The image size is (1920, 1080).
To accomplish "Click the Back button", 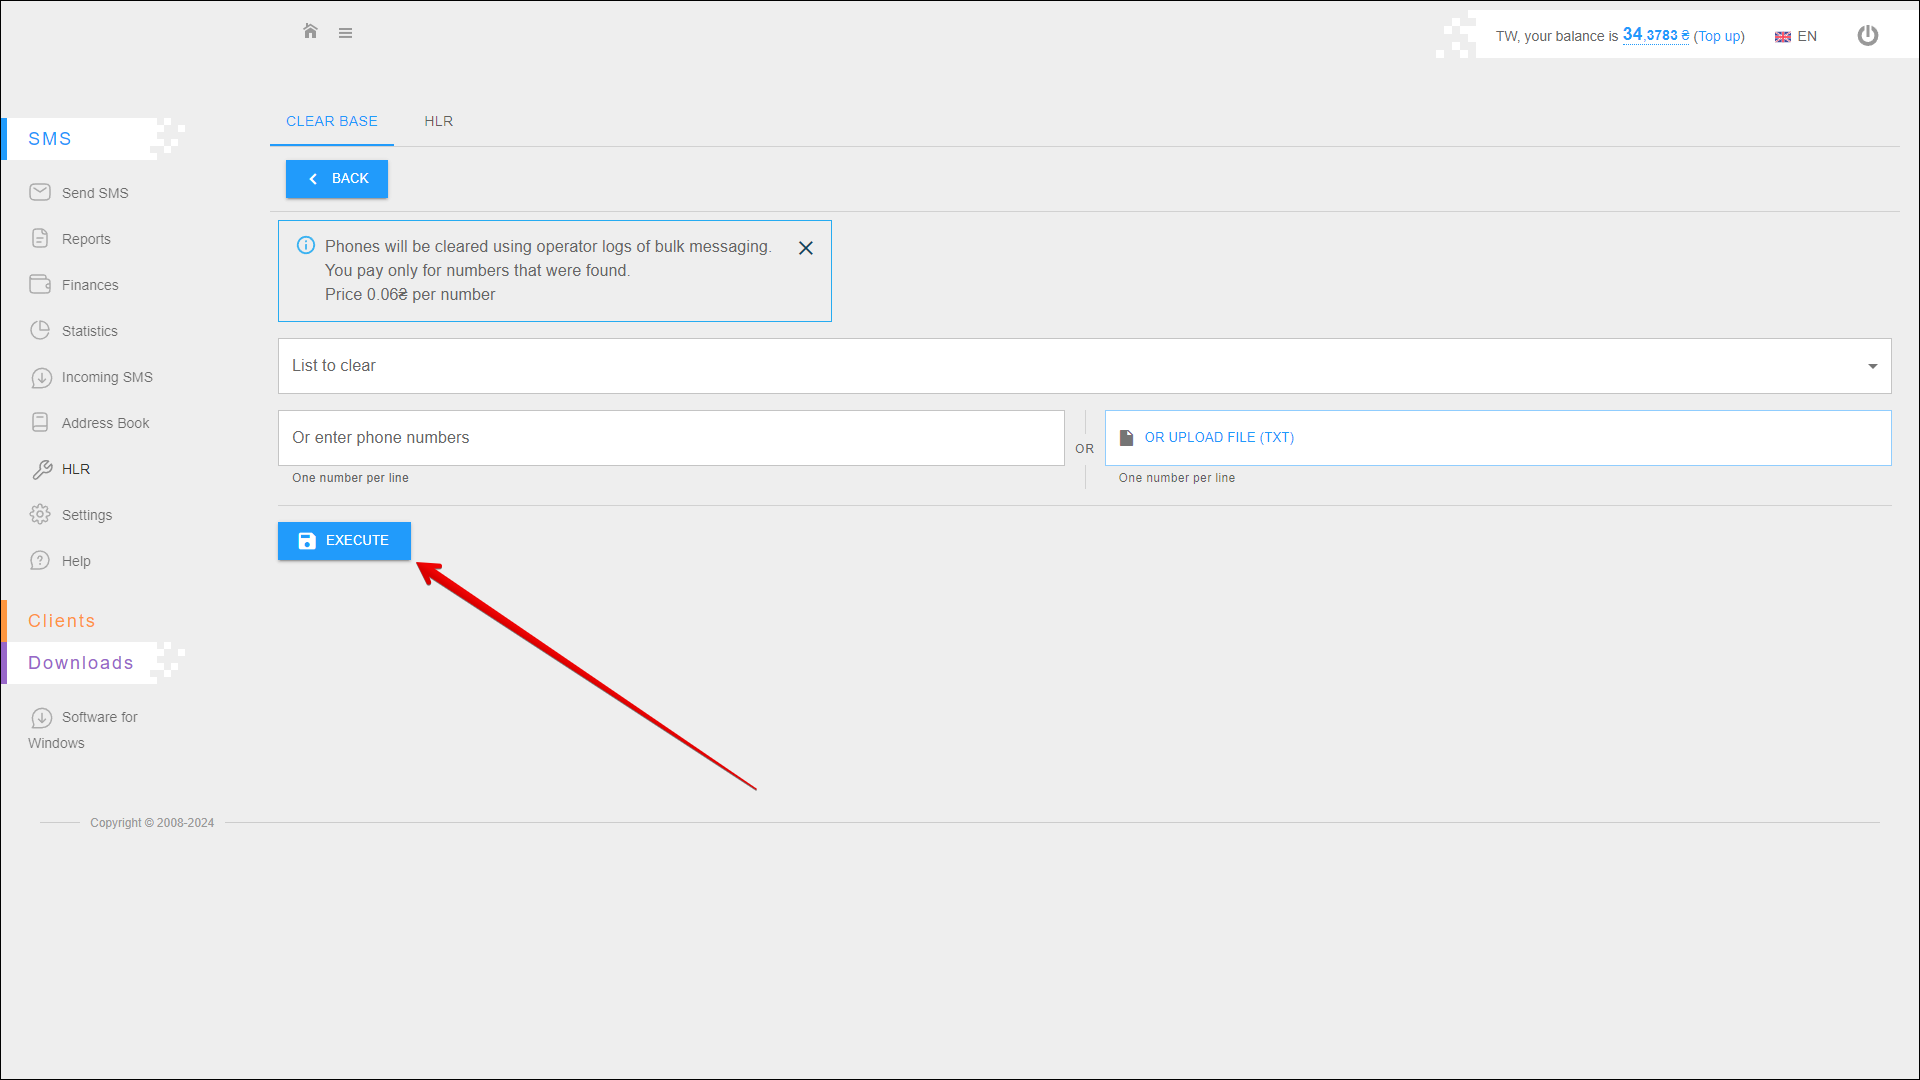I will click(x=337, y=179).
